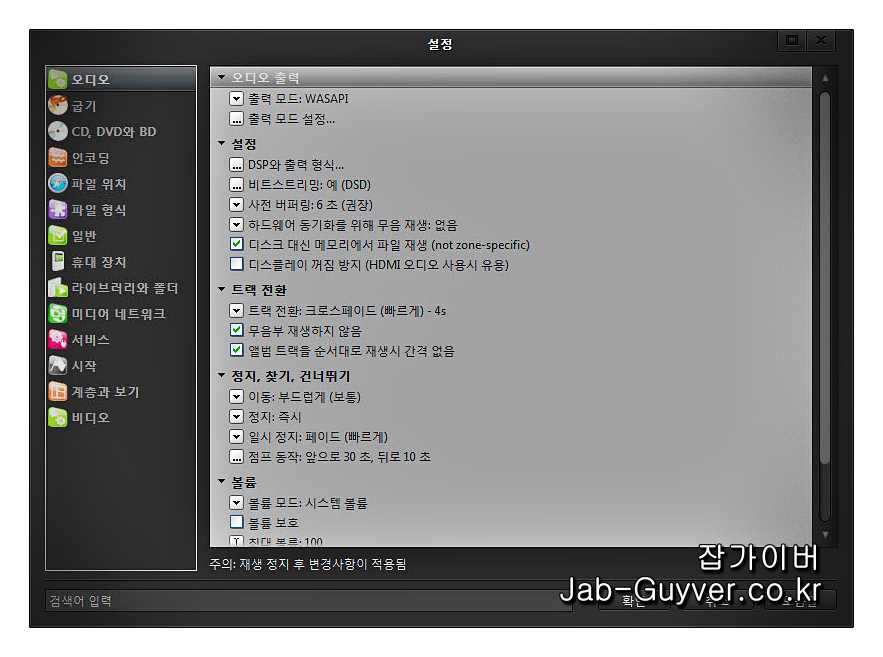
Task: Open 사전 버퍼링 dropdown
Action: [x=237, y=204]
